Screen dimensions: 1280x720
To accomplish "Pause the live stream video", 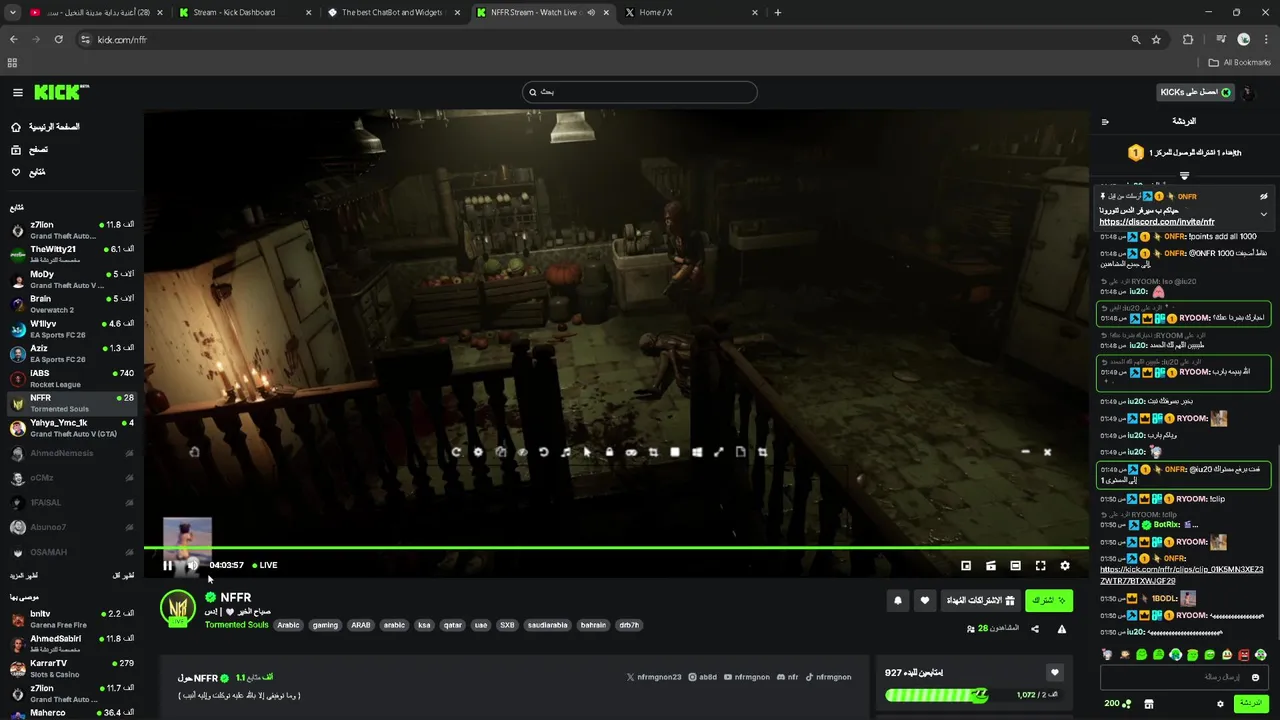I will [167, 565].
